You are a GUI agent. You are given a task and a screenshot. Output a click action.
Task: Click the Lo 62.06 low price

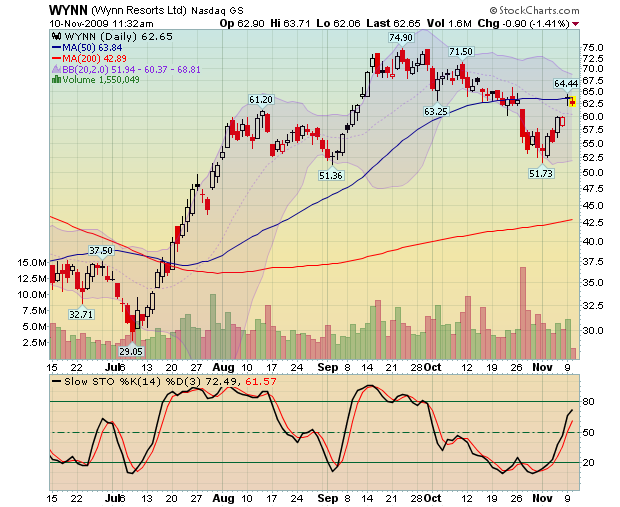338,24
